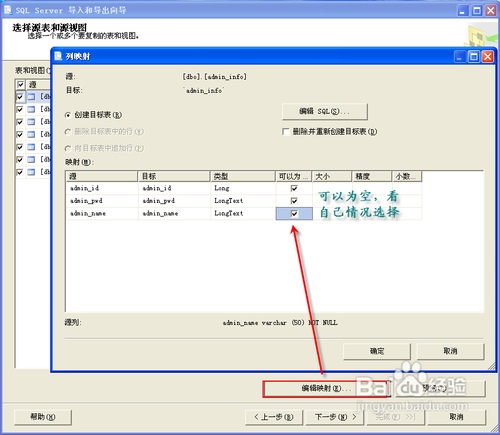Click the admin_id destination cell

[174, 188]
